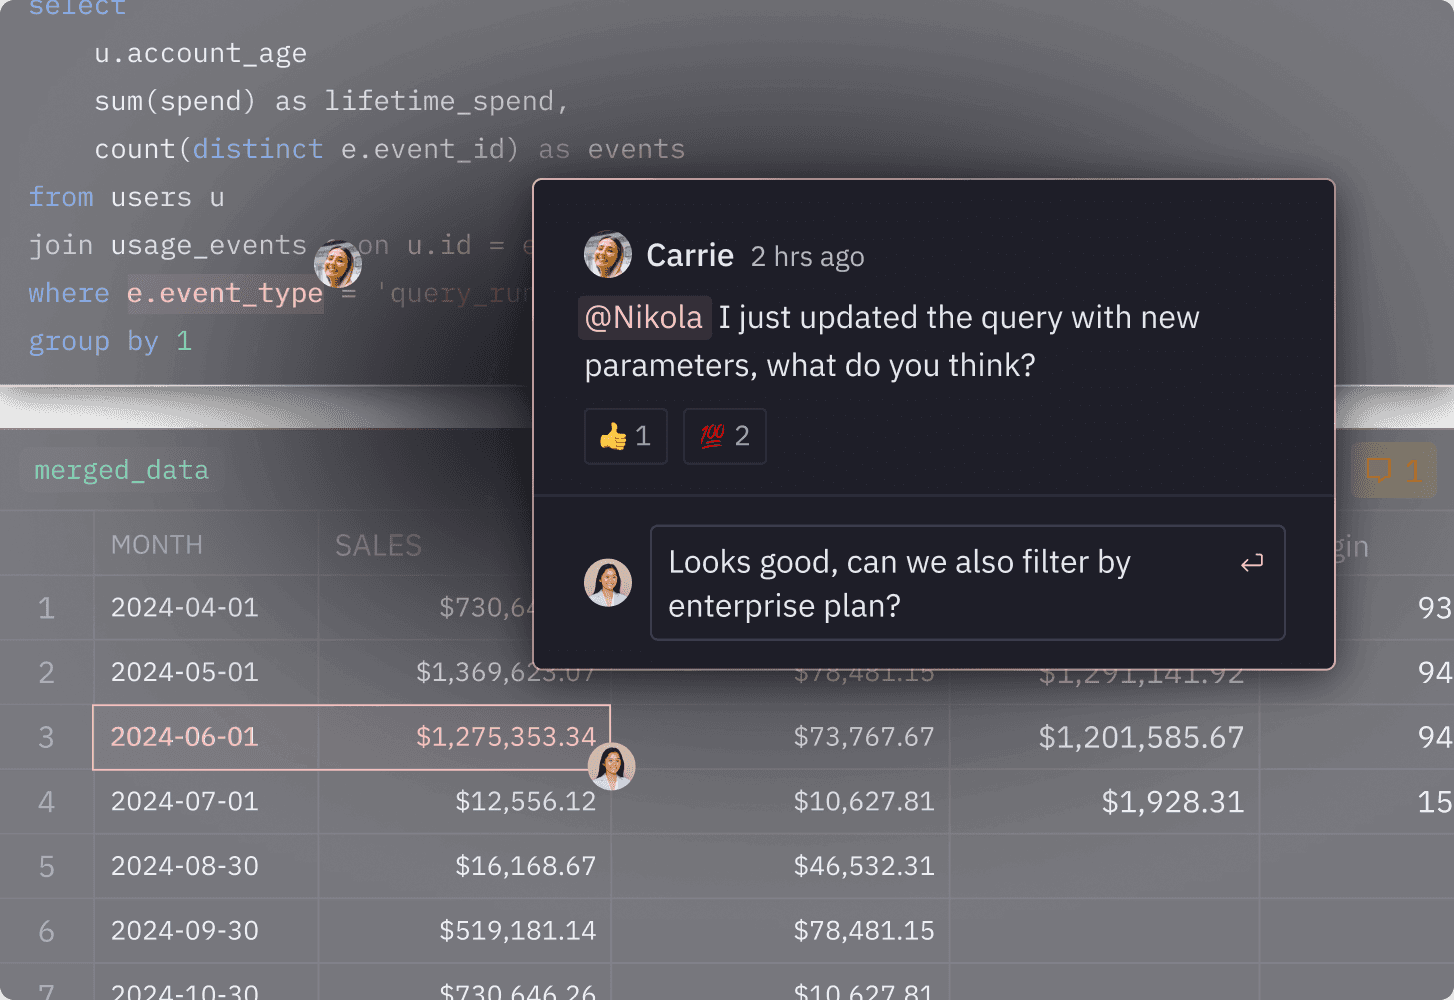This screenshot has height=1000, width=1454.
Task: Click the highlighted e.event_type in the query
Action: point(225,294)
